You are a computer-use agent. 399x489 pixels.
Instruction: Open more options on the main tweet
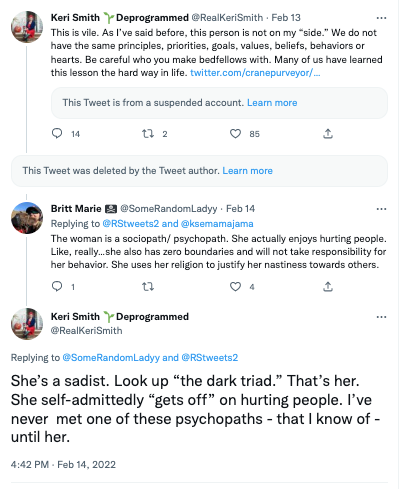381,317
